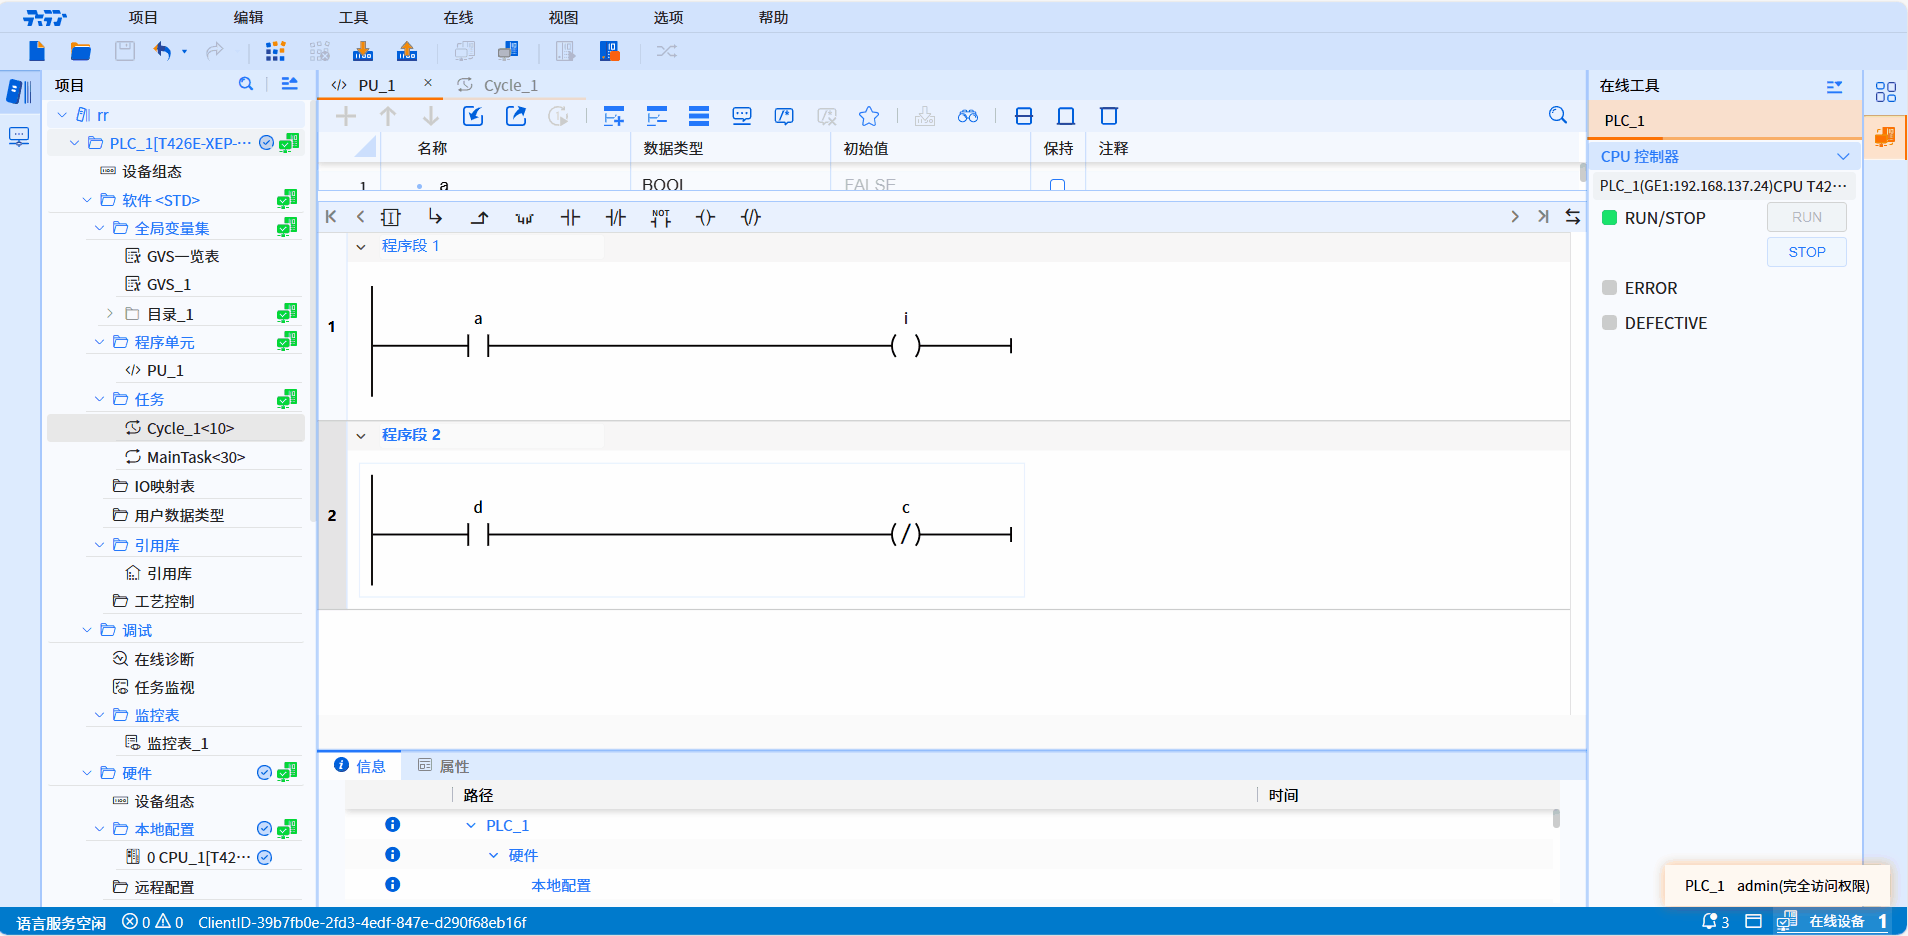
Task: Click the Open Folder icon in toolbar
Action: pyautogui.click(x=81, y=51)
